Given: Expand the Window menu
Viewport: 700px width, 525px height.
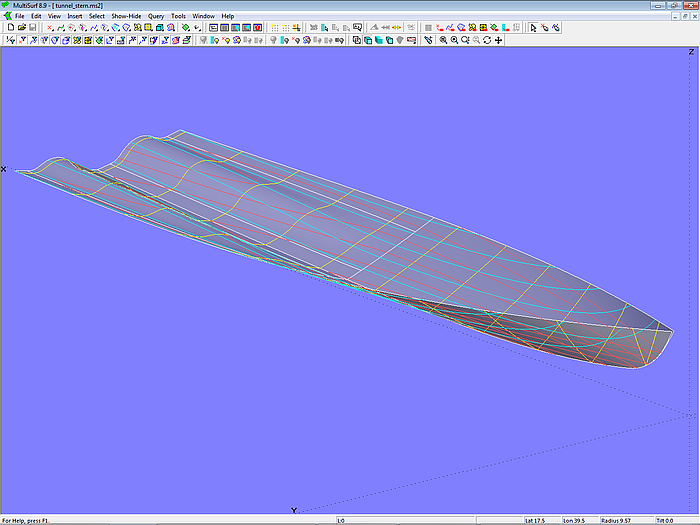Looking at the screenshot, I should click(x=203, y=16).
